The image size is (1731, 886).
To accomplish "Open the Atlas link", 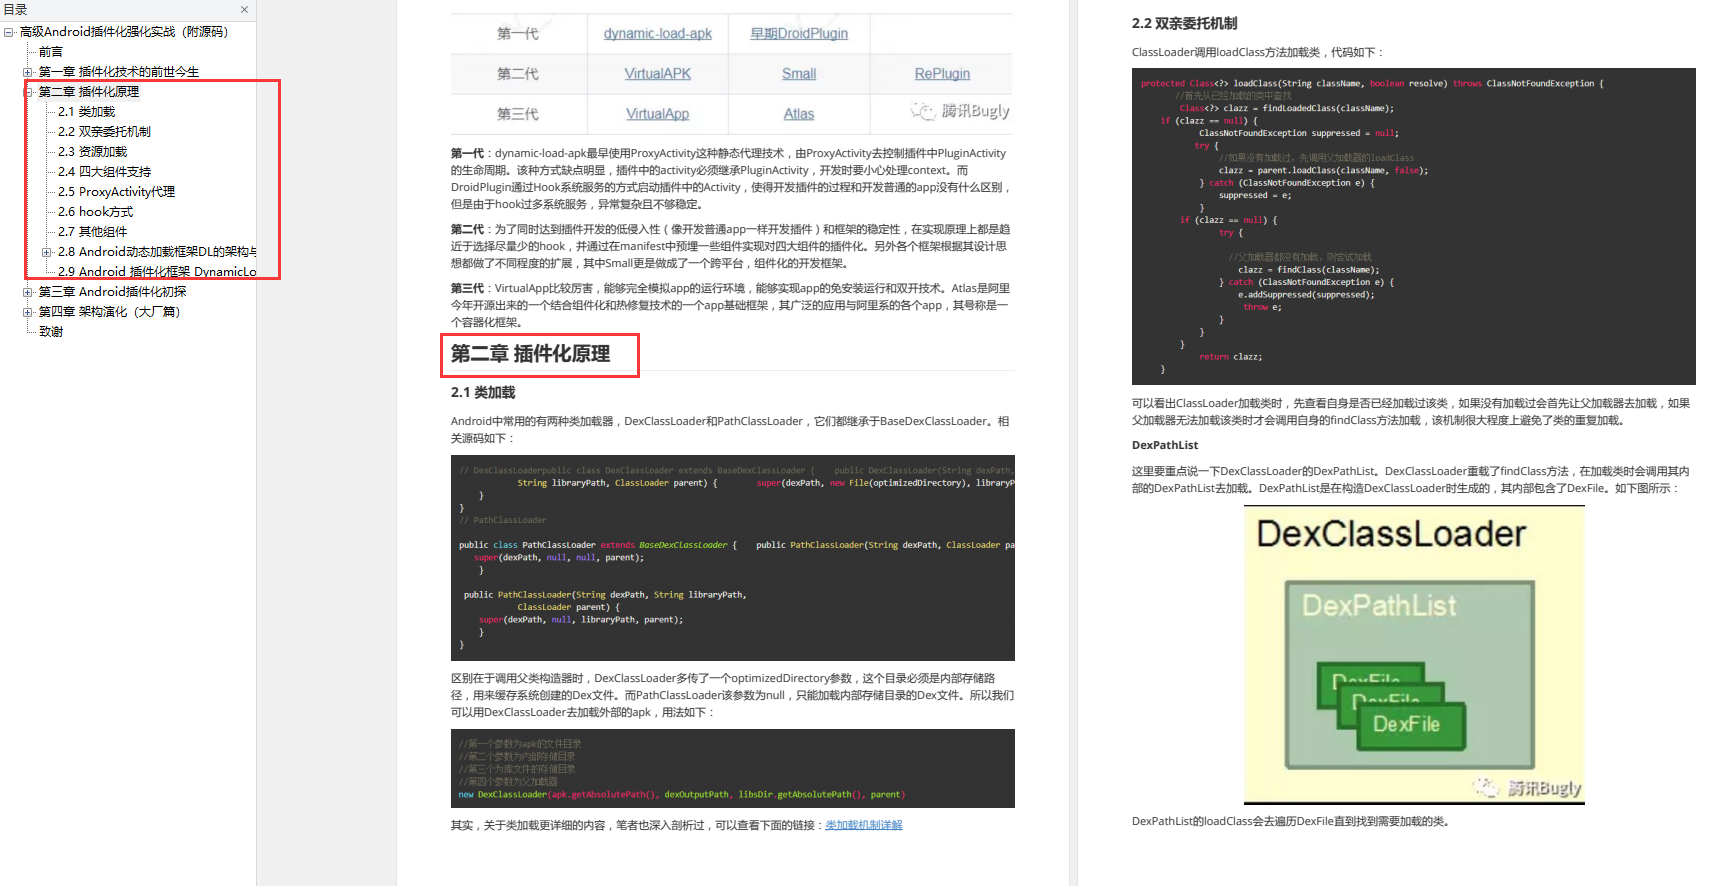I will pyautogui.click(x=799, y=114).
